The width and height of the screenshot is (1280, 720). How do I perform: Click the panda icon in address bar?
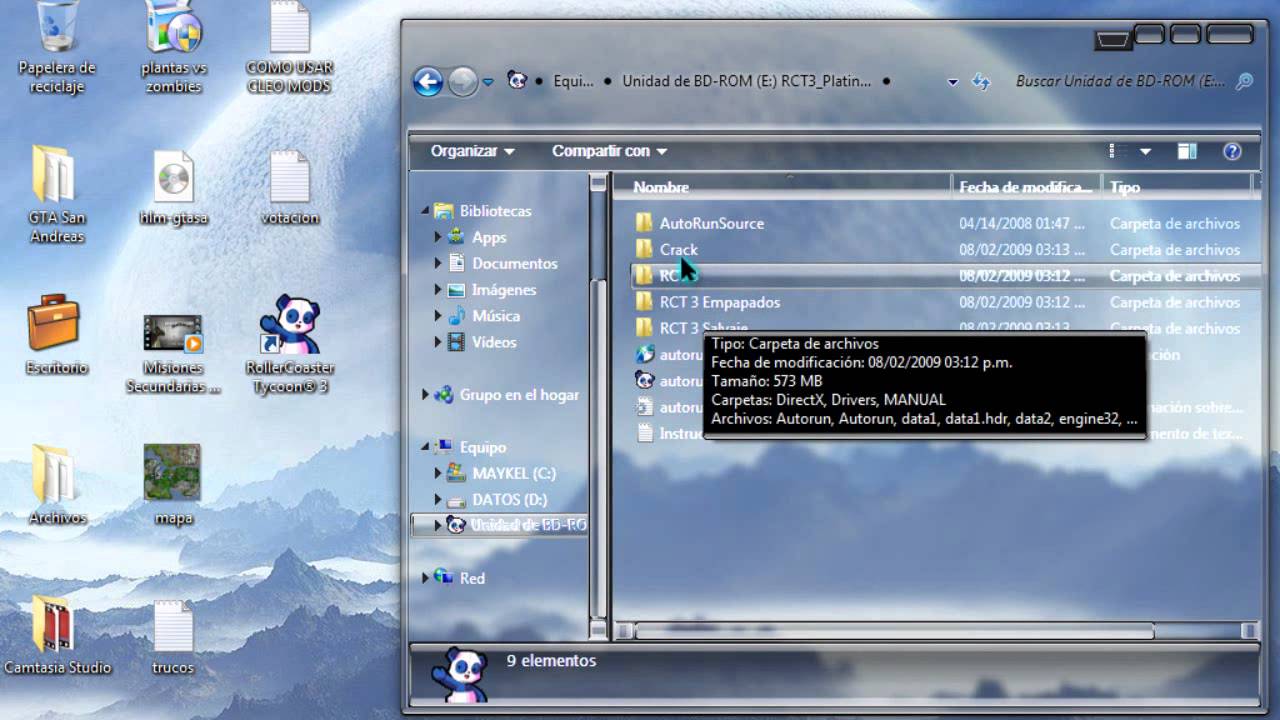[x=516, y=80]
